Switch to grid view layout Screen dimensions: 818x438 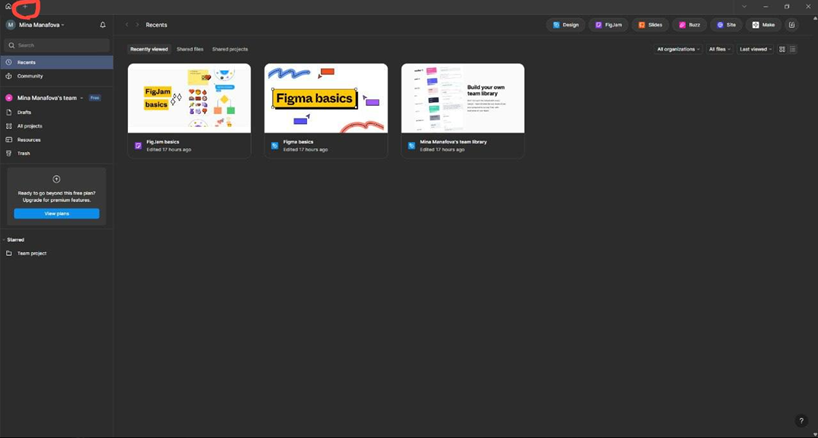click(782, 49)
